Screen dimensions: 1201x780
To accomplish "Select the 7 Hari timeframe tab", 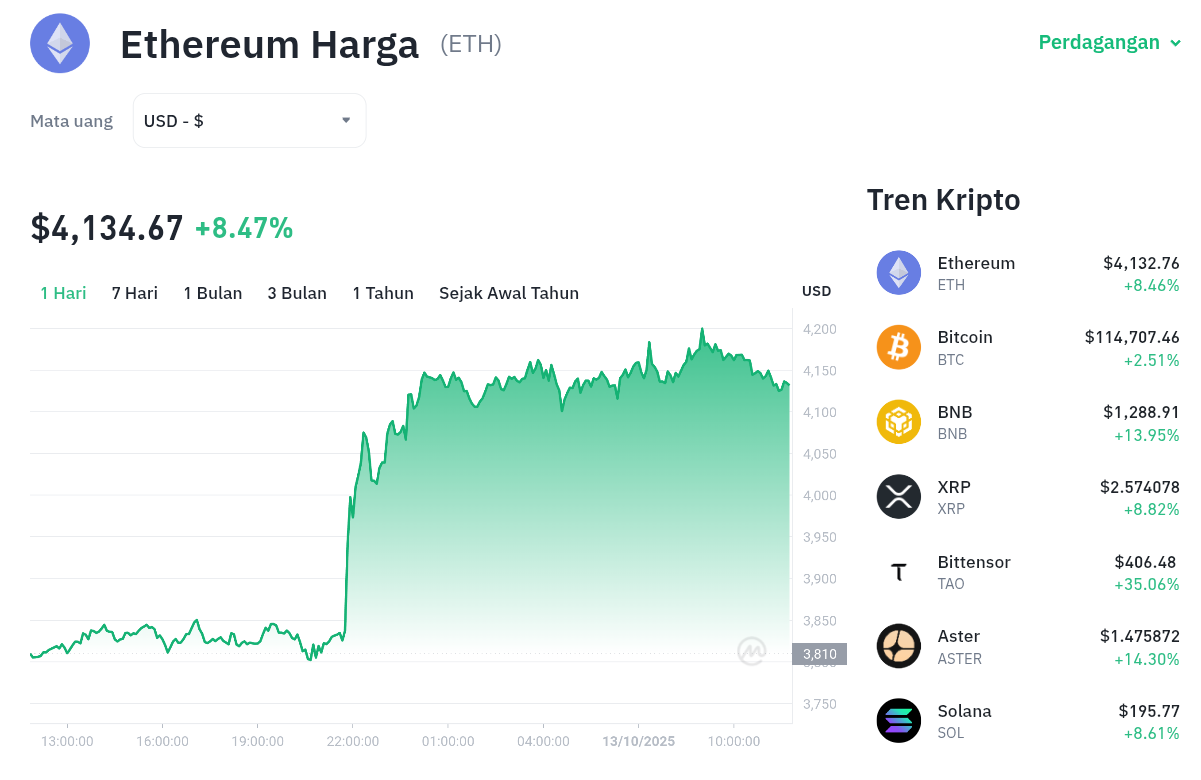I will click(x=135, y=293).
